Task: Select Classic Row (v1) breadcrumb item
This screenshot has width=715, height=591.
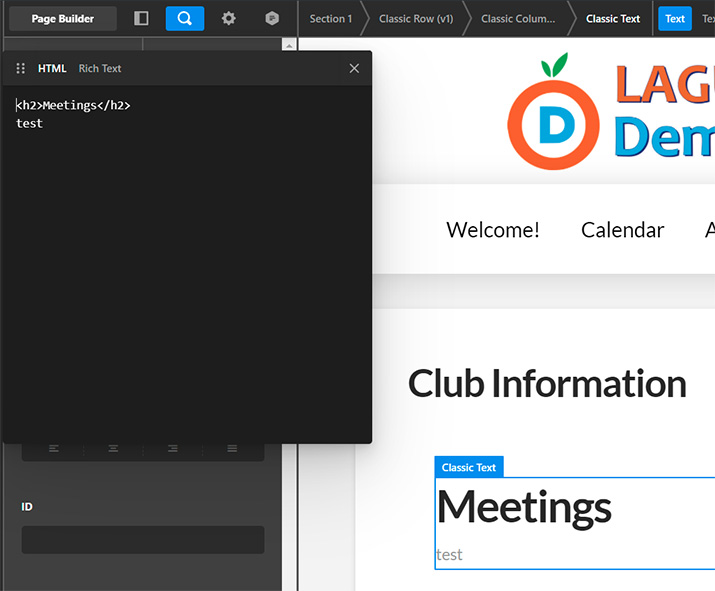Action: 415,18
